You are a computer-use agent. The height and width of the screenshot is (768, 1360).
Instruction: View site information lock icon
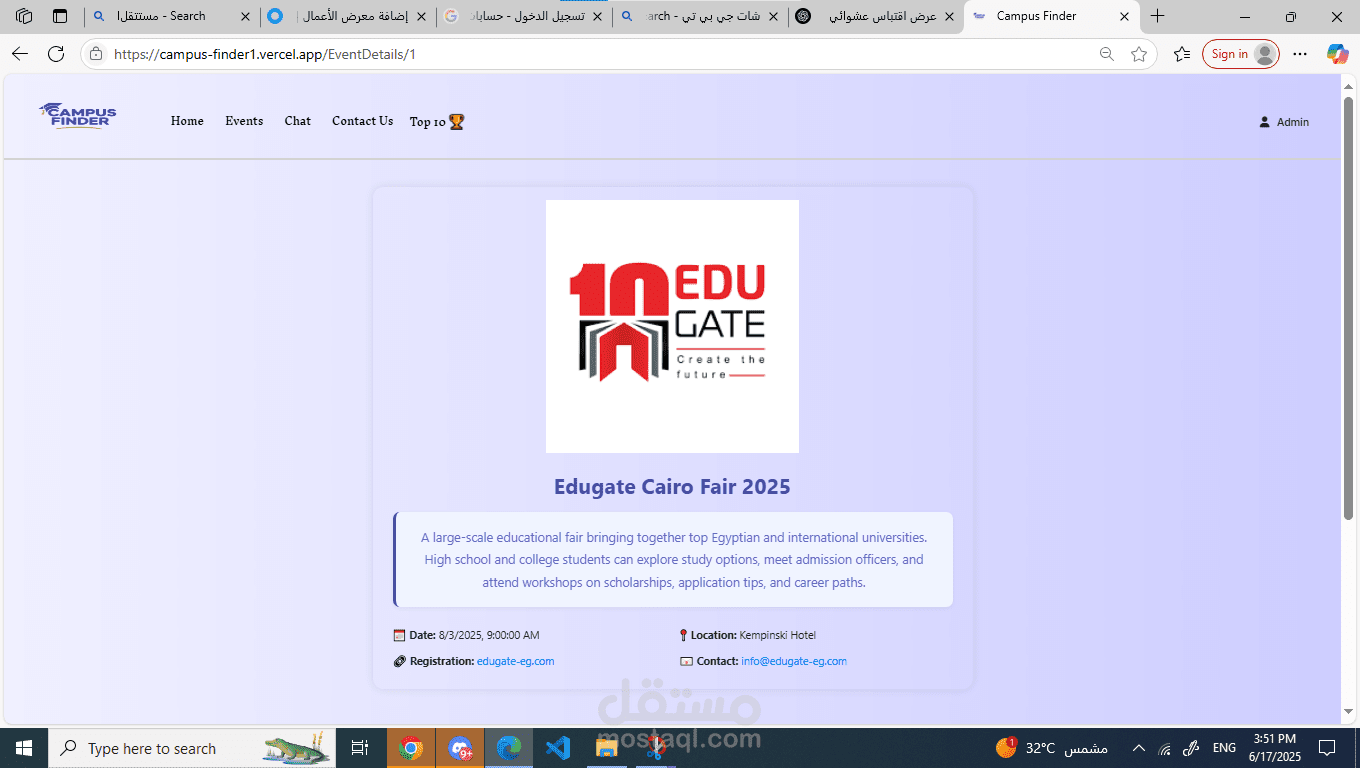[96, 54]
